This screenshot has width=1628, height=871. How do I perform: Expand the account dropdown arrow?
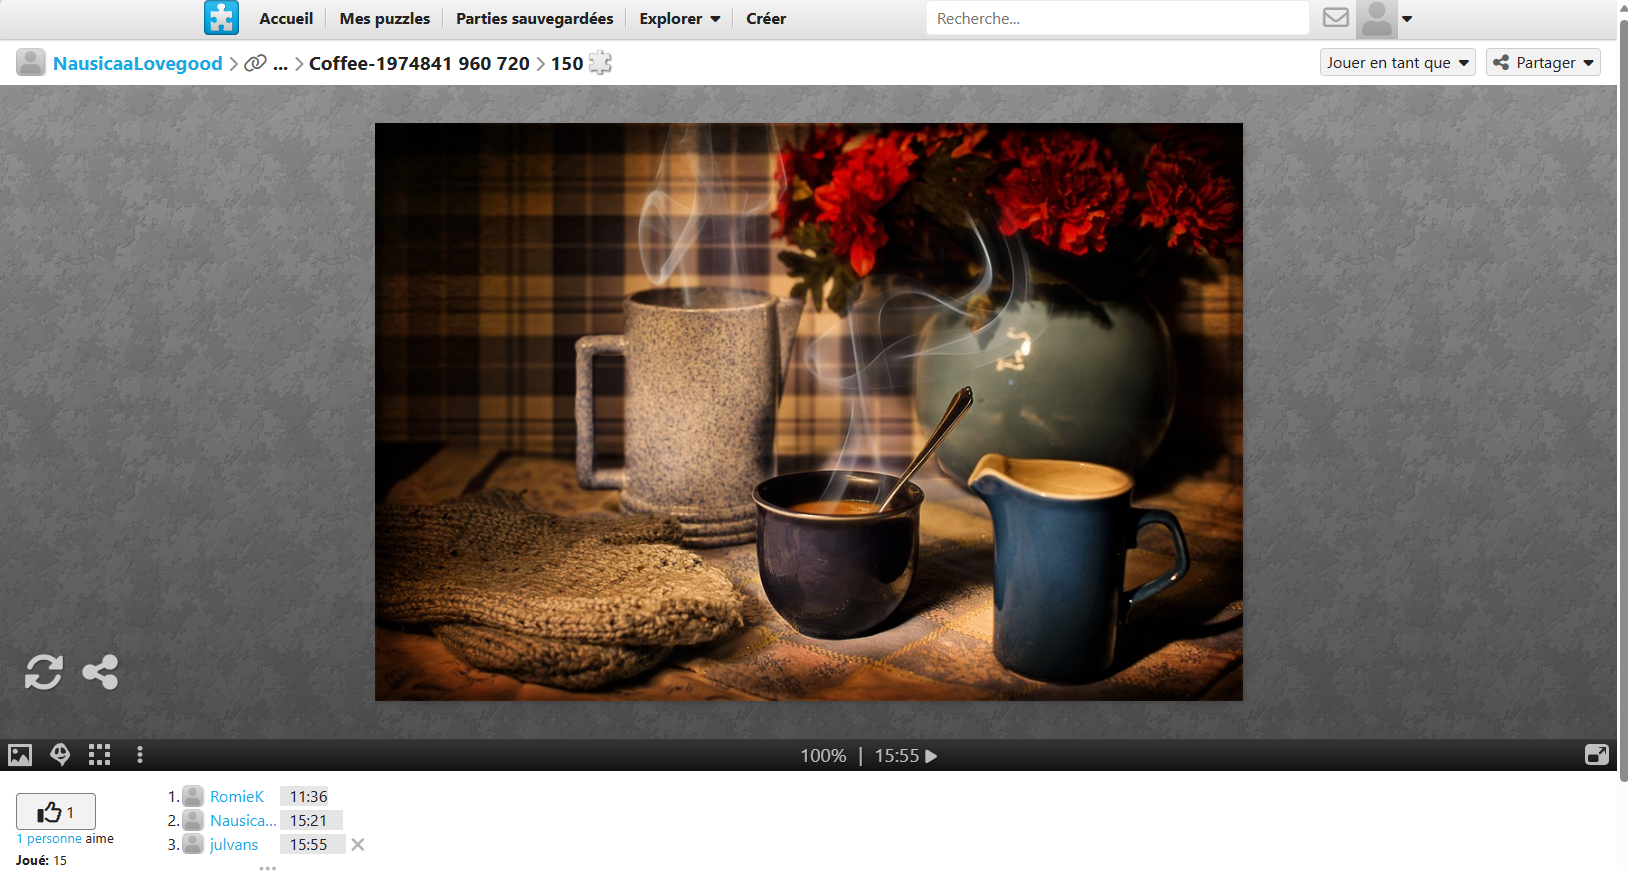tap(1407, 18)
